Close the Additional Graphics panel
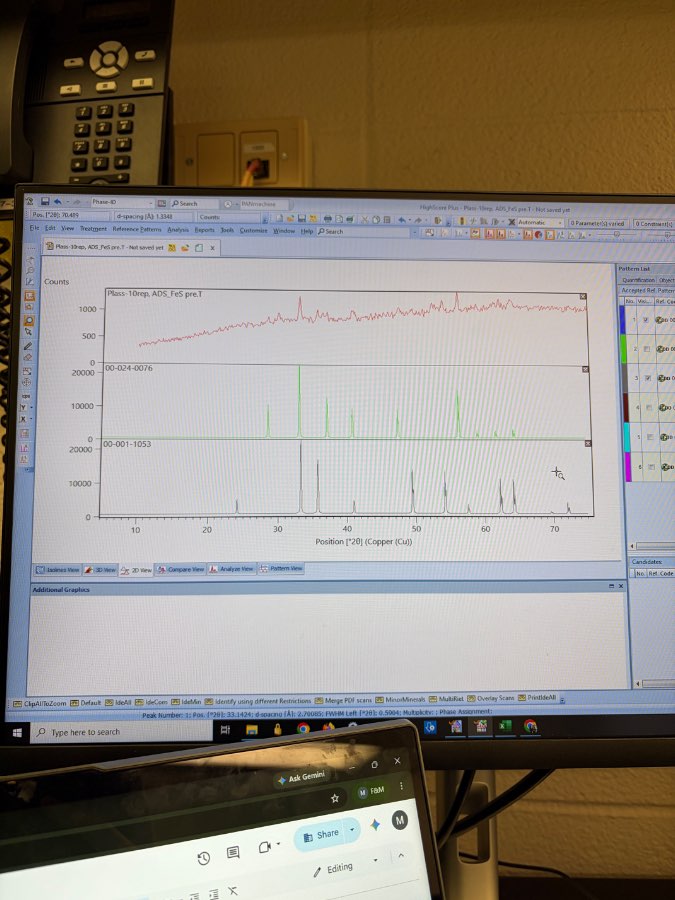Screen dimensions: 675x900 [620, 586]
